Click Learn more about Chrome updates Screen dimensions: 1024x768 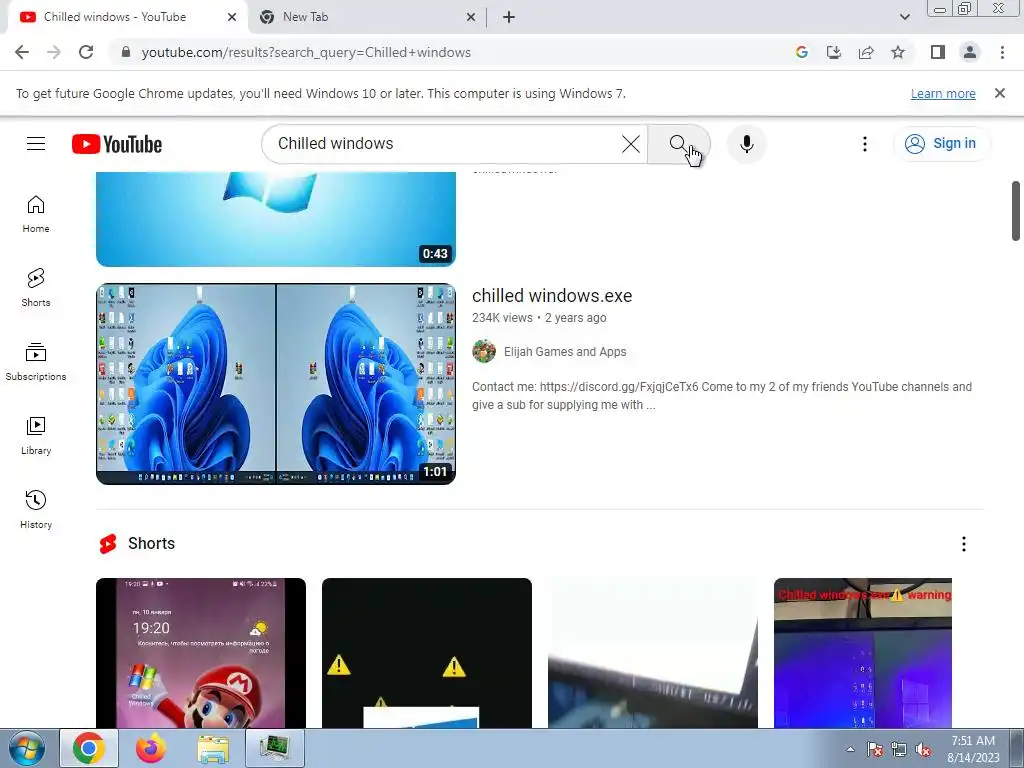tap(943, 93)
